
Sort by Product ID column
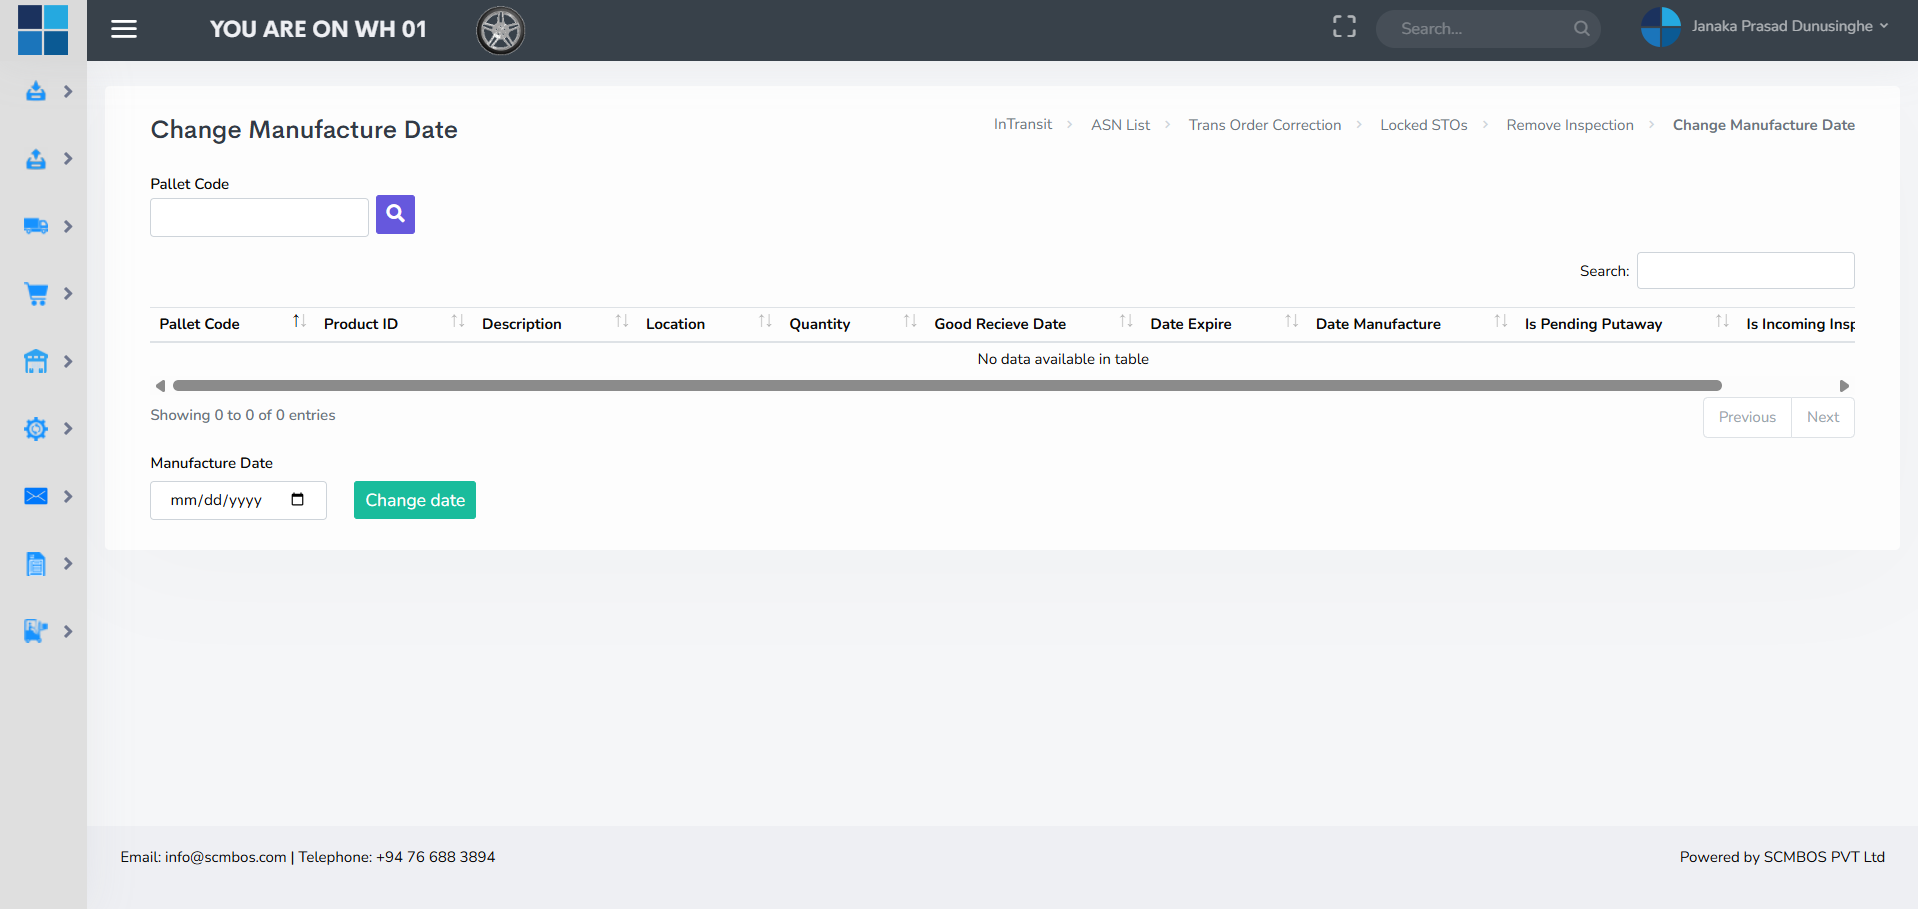coord(394,324)
